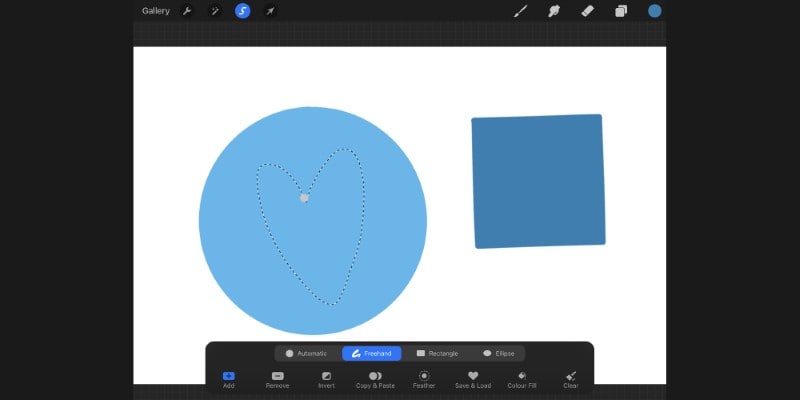800x400 pixels.
Task: Choose Freehand selection mode
Action: point(371,354)
